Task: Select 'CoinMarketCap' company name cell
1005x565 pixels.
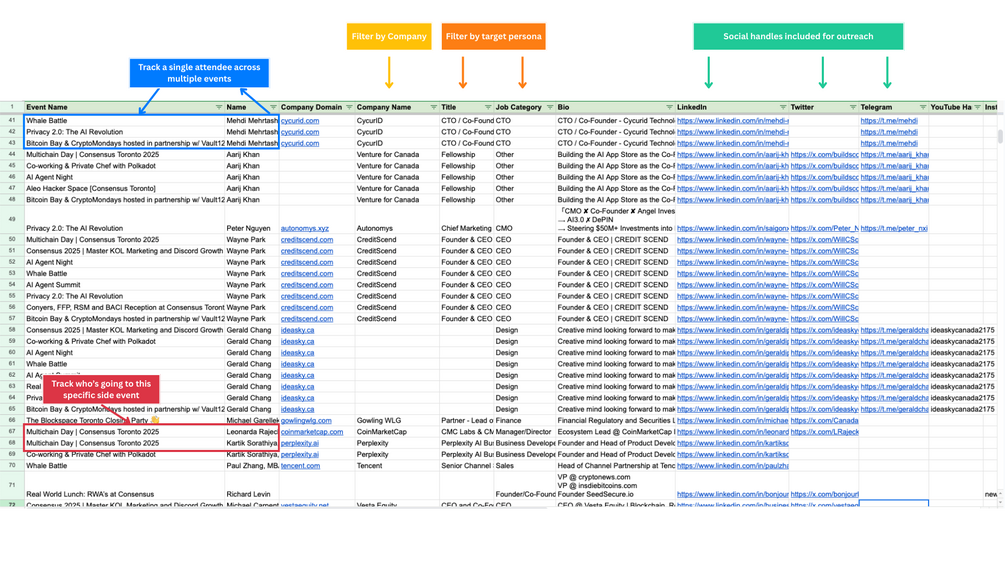Action: (397, 432)
